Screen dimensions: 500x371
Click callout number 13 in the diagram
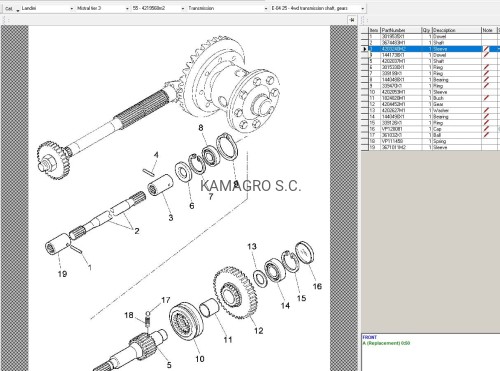point(252,246)
